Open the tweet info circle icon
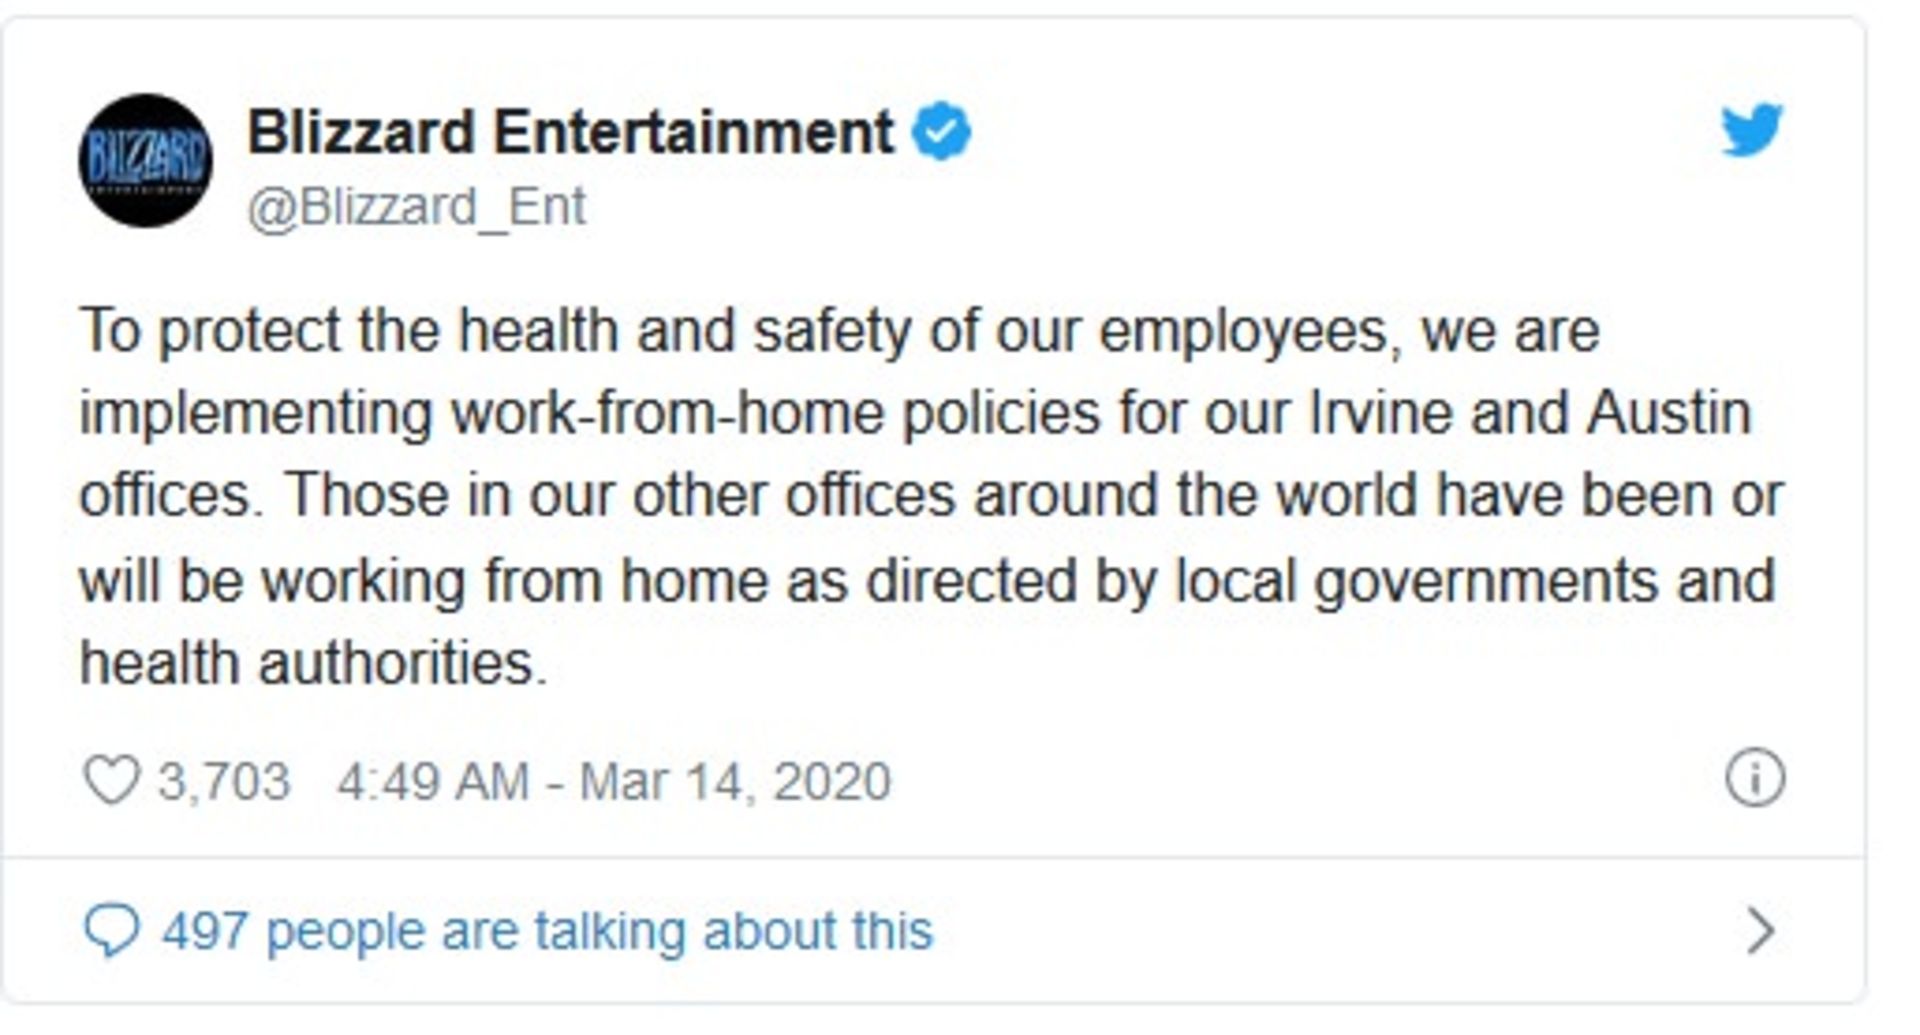The image size is (1920, 1035). [x=1754, y=778]
